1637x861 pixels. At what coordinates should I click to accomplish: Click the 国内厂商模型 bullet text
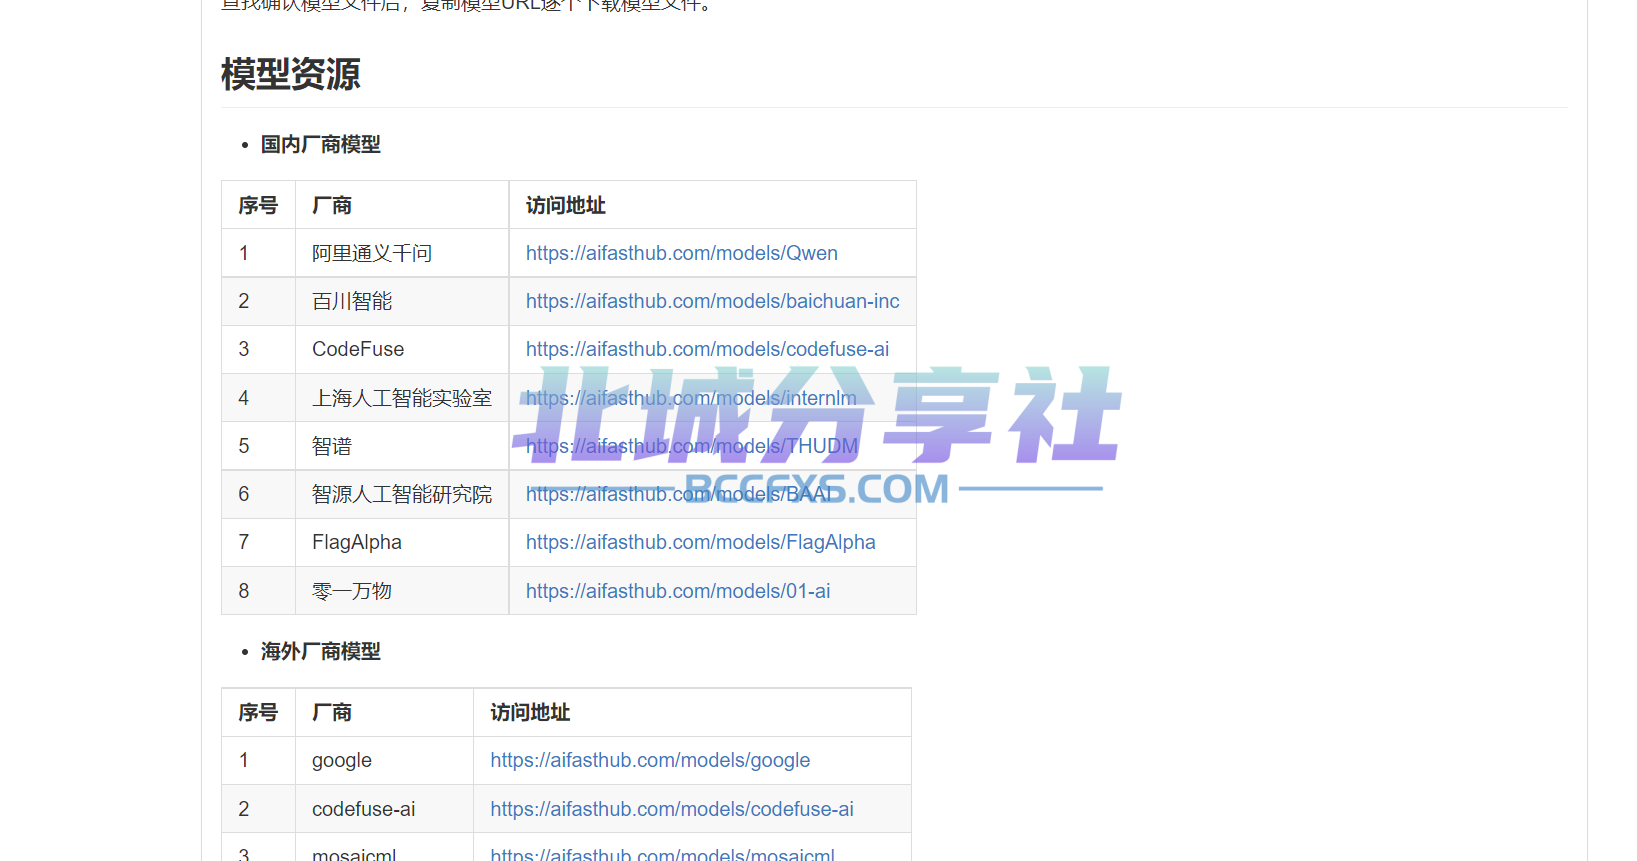(x=320, y=144)
